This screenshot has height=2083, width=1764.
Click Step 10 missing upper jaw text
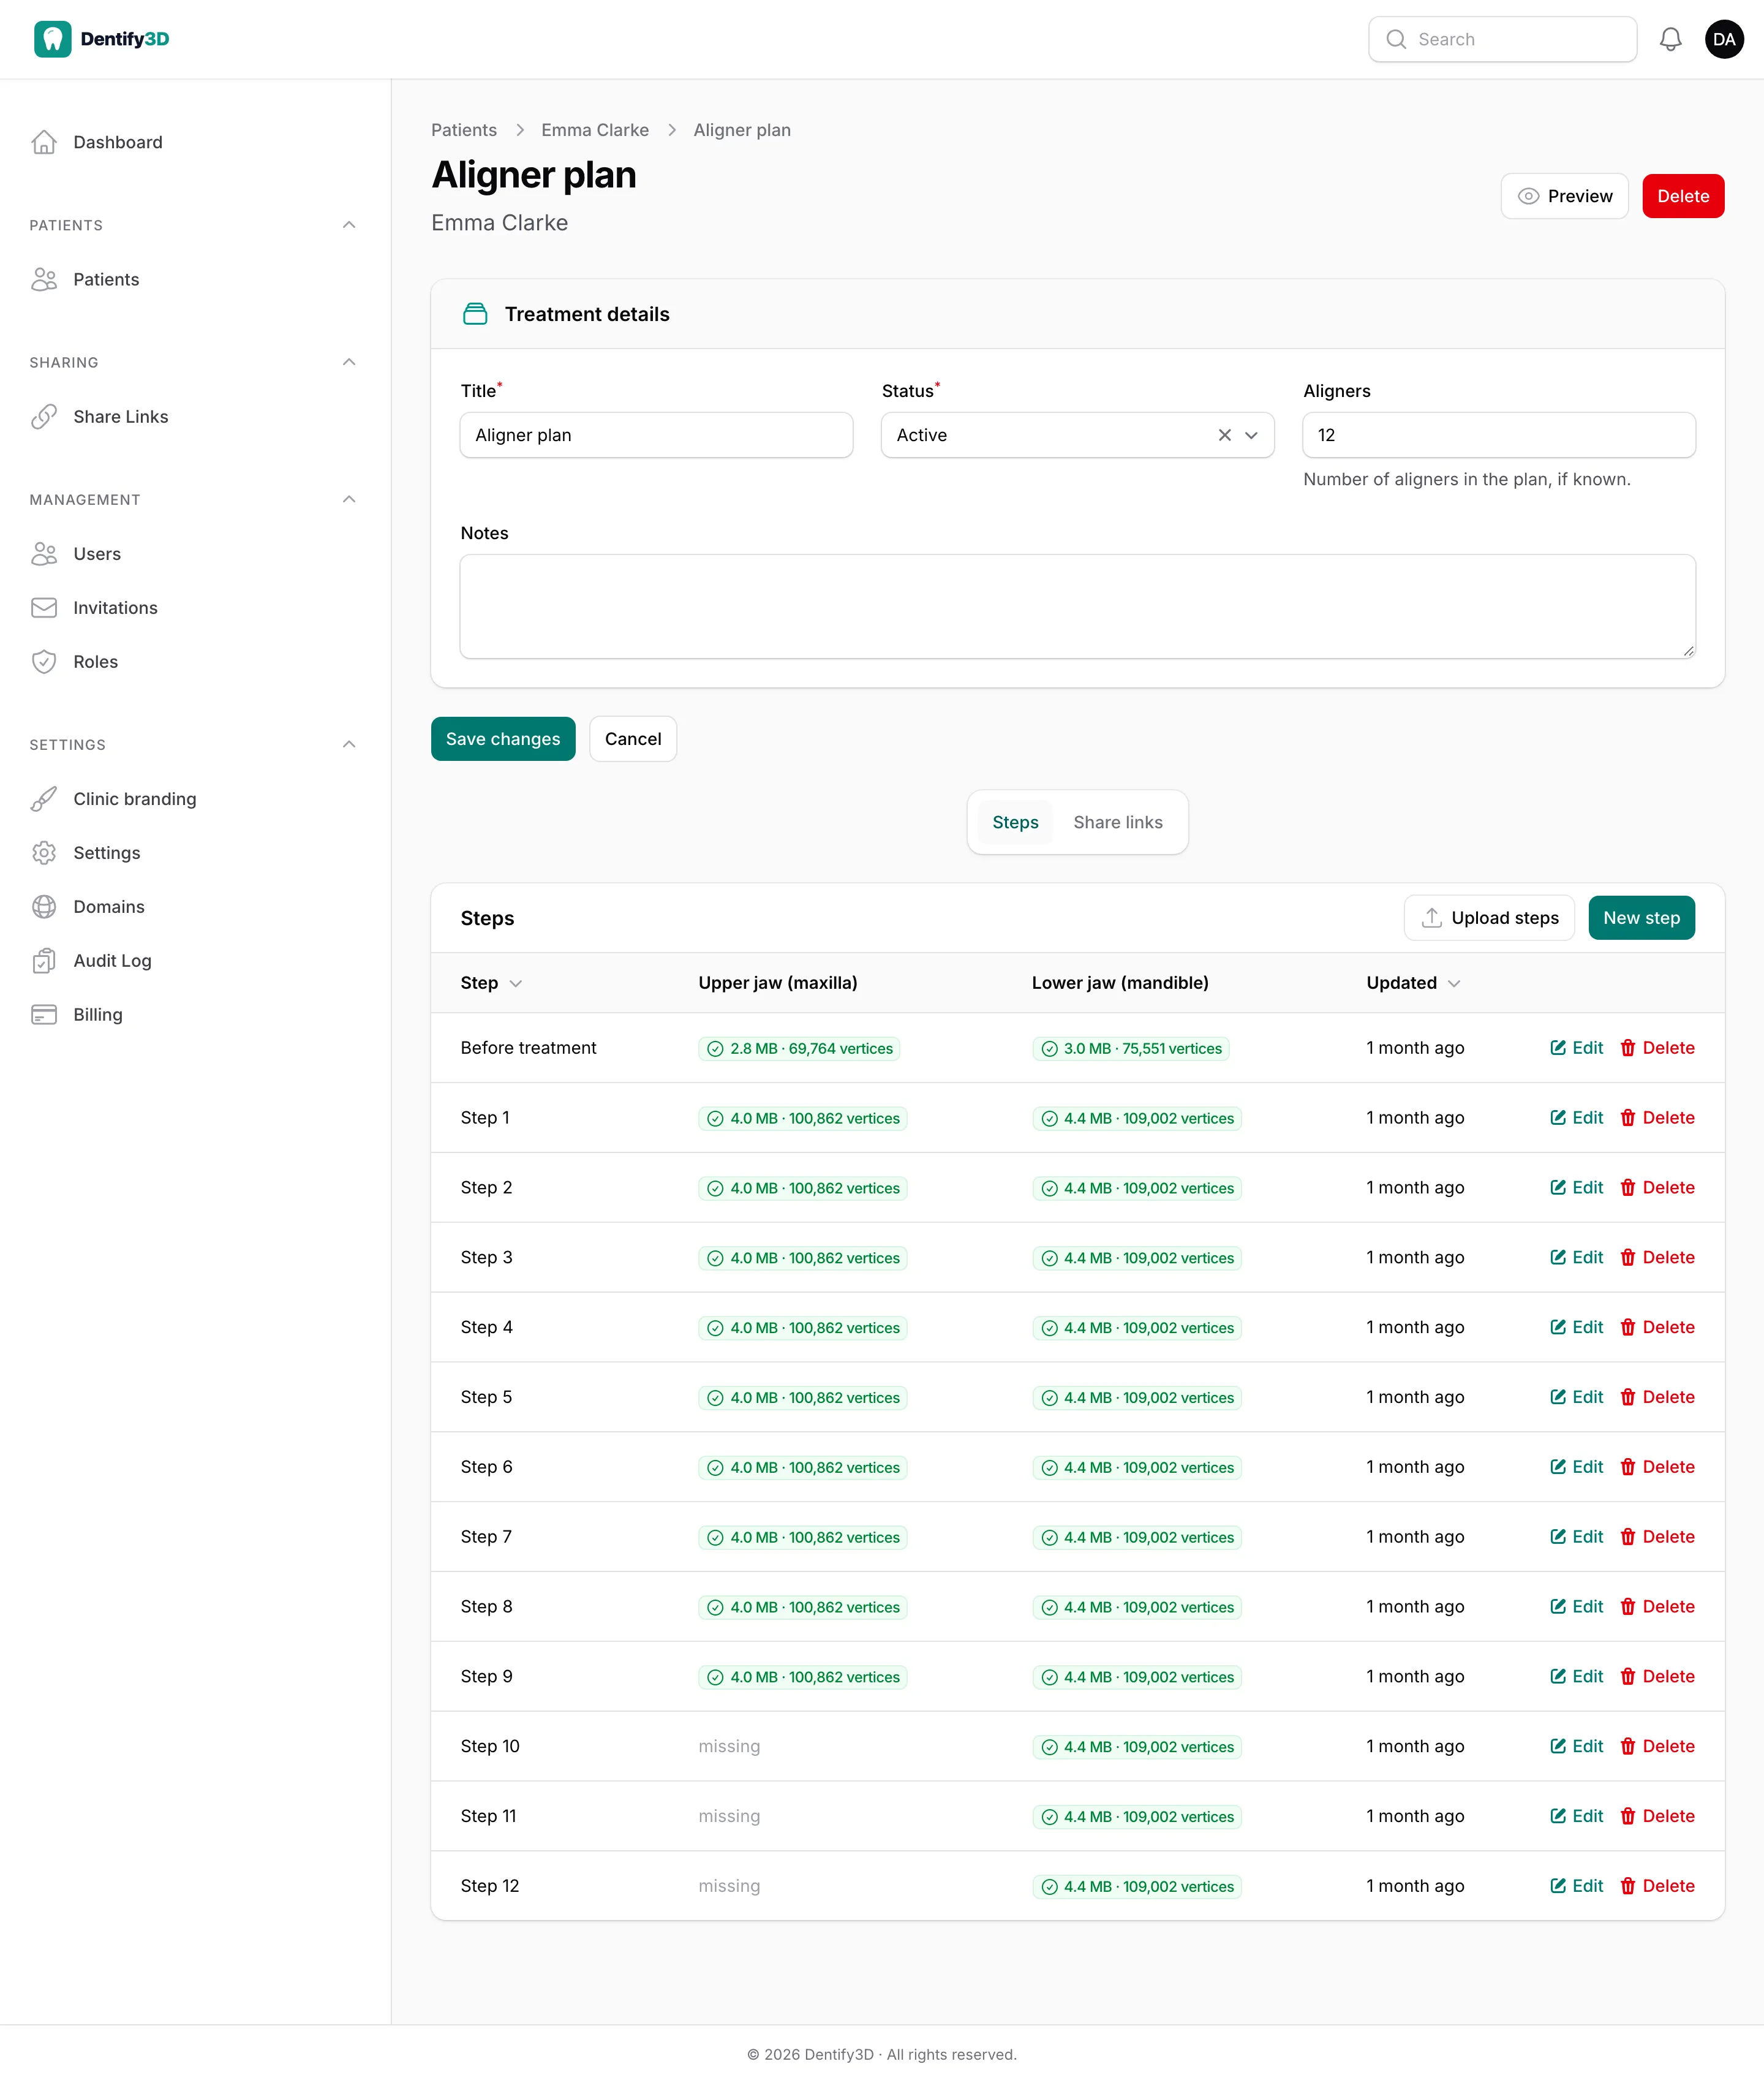tap(729, 1746)
